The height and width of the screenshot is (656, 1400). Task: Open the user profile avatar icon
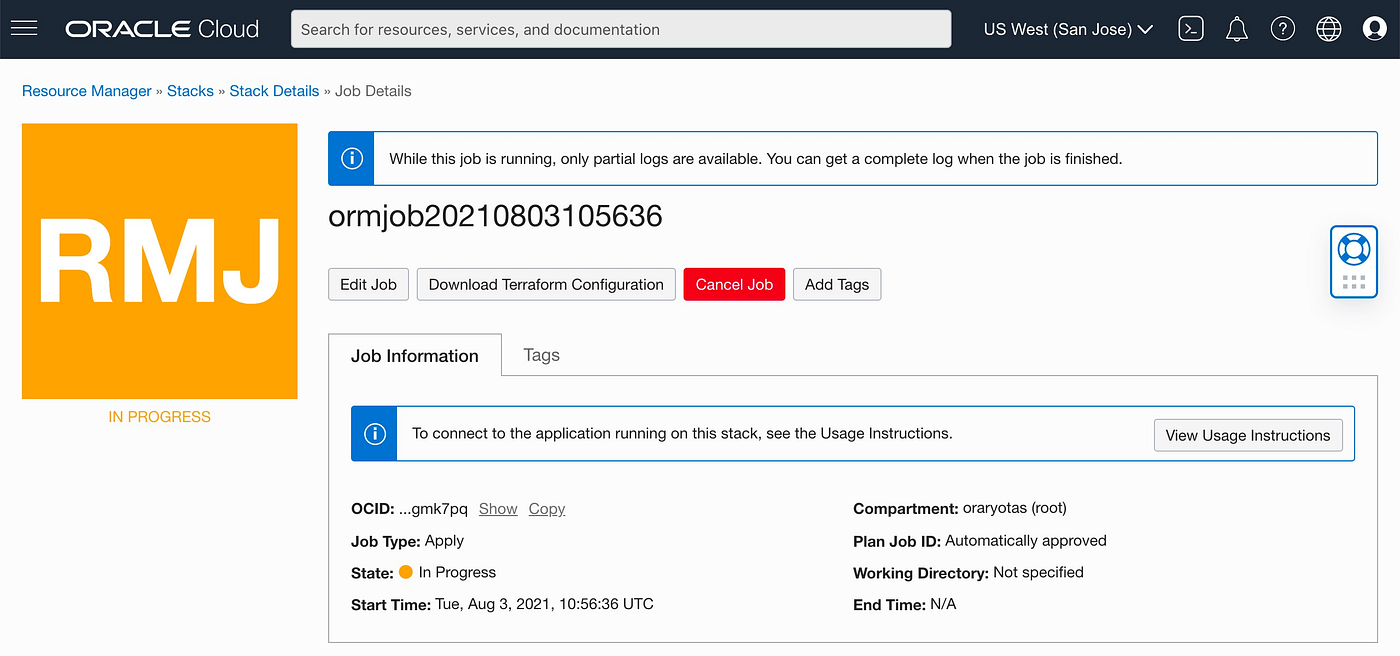click(1374, 28)
